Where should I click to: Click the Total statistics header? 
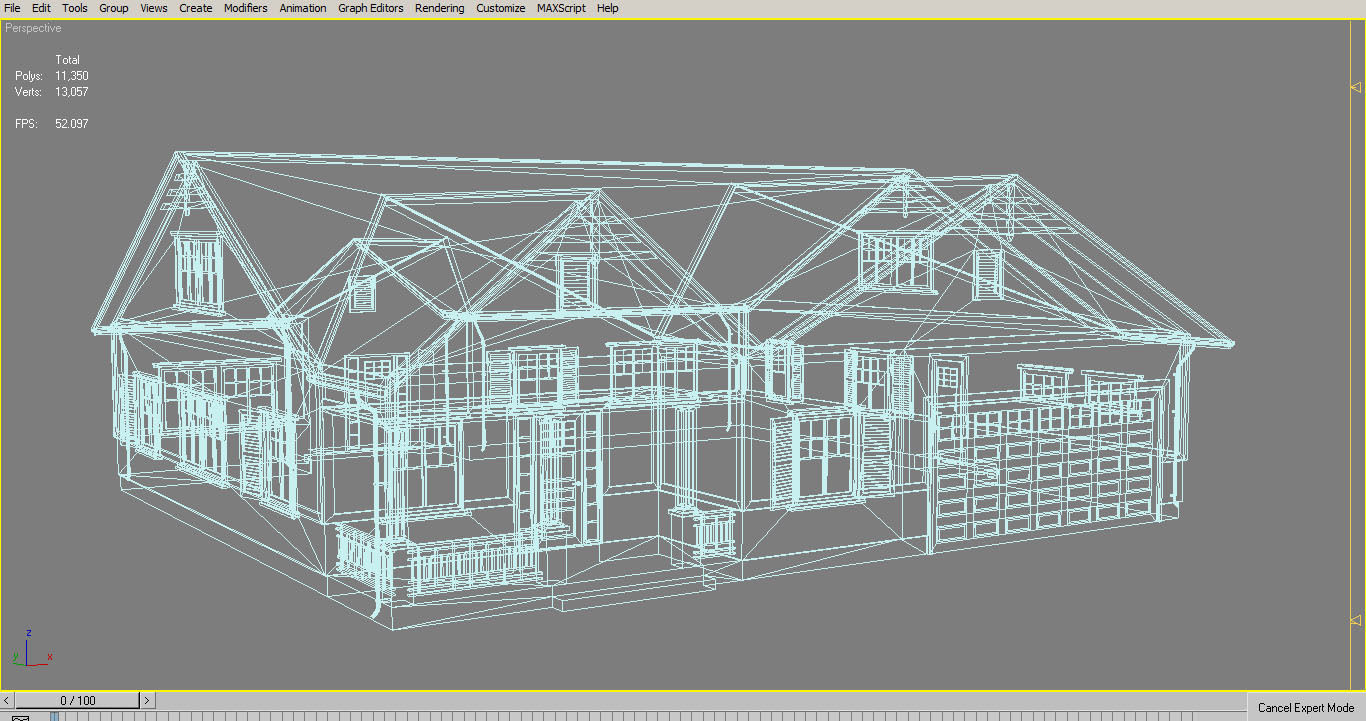tap(68, 60)
